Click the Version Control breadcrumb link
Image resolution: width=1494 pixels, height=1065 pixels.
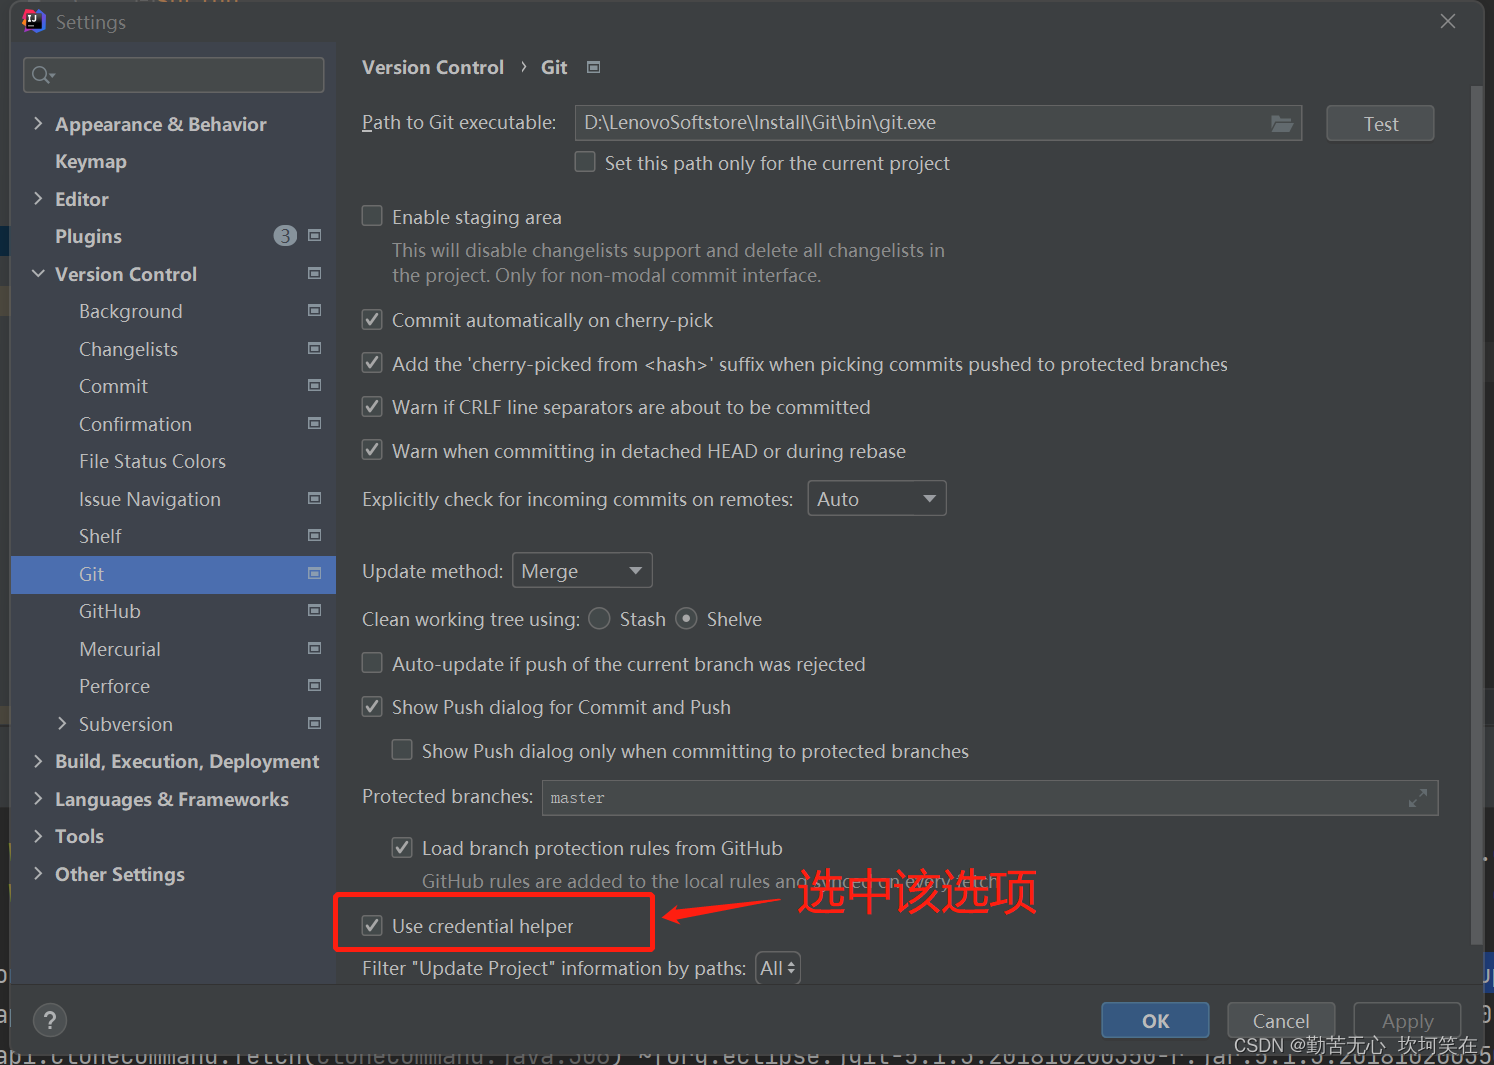coord(433,67)
